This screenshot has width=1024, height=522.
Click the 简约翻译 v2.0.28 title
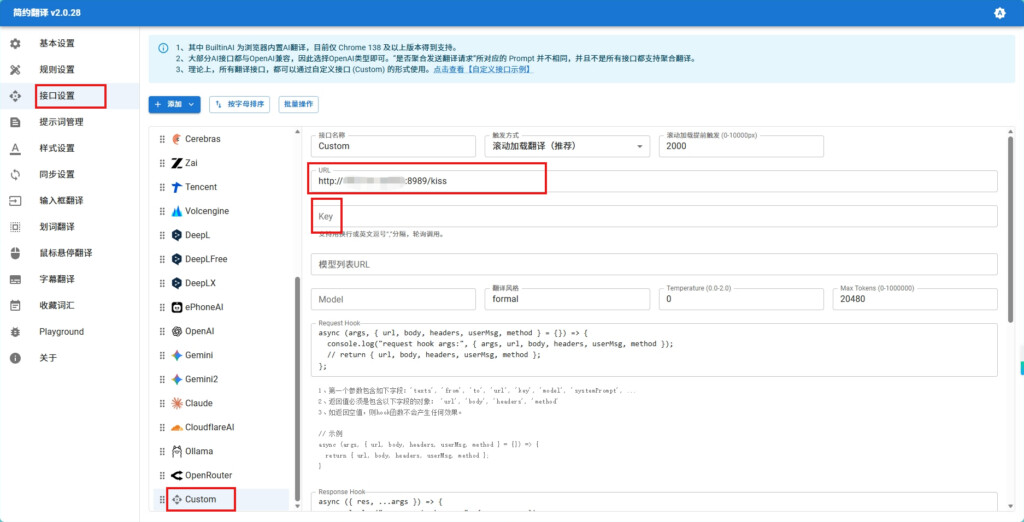46,13
